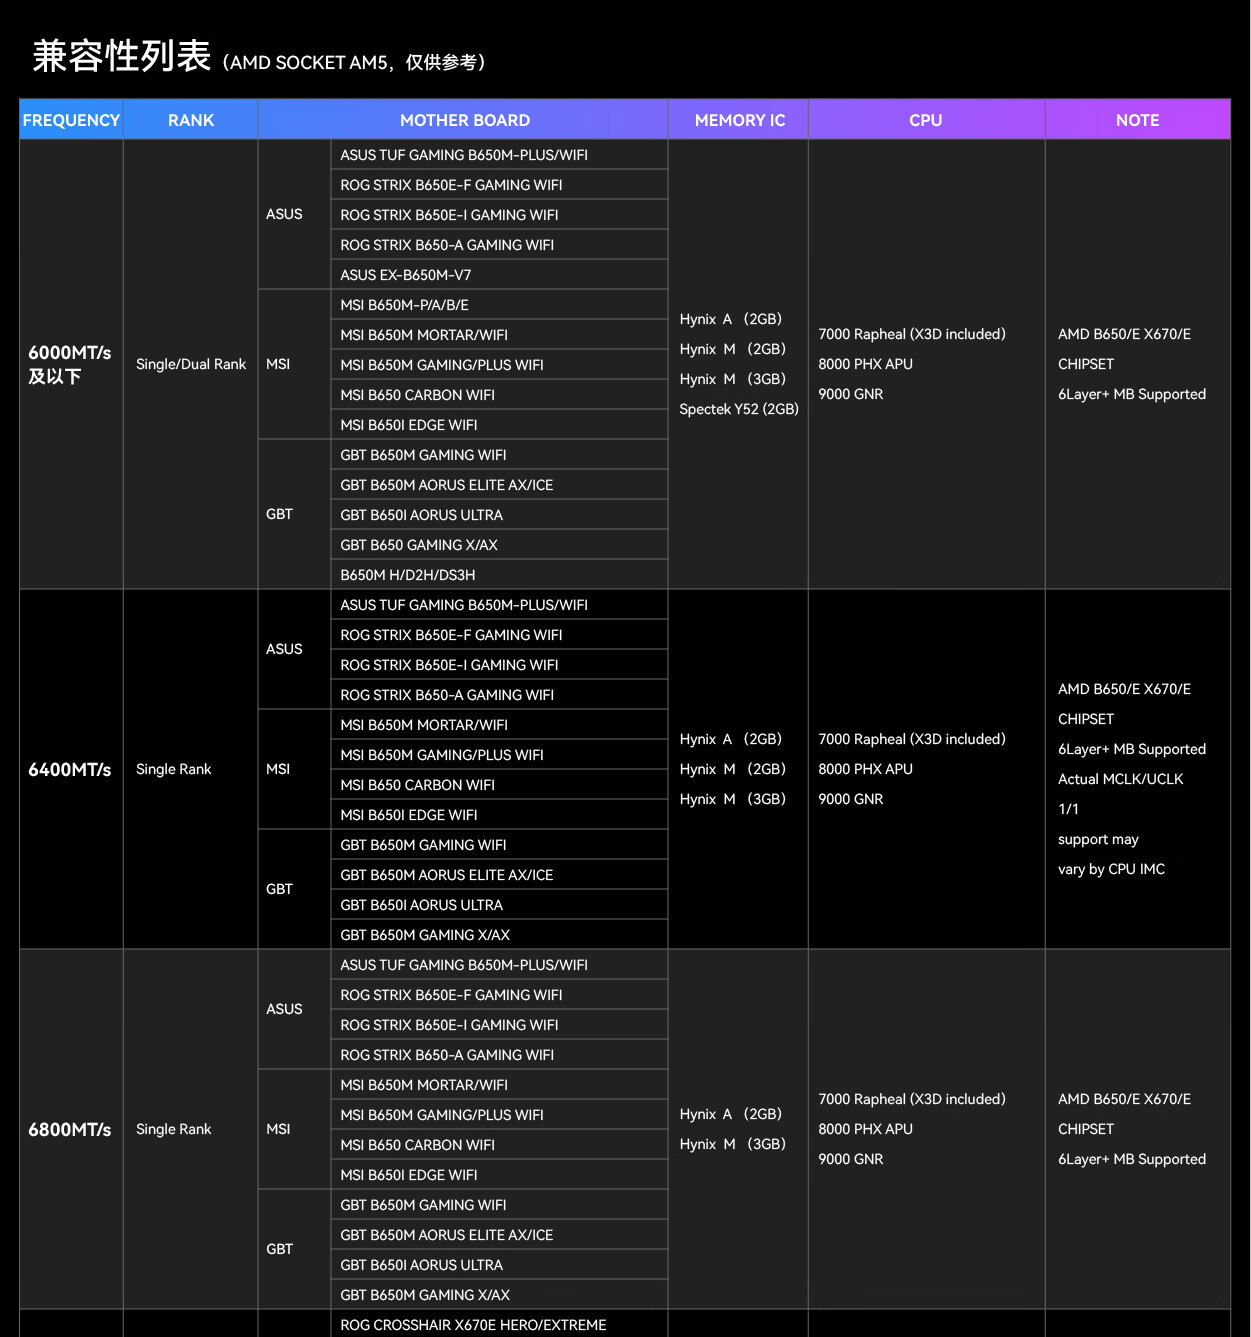Click the Single/Dual Rank cell
Image resolution: width=1251 pixels, height=1337 pixels.
click(x=191, y=364)
